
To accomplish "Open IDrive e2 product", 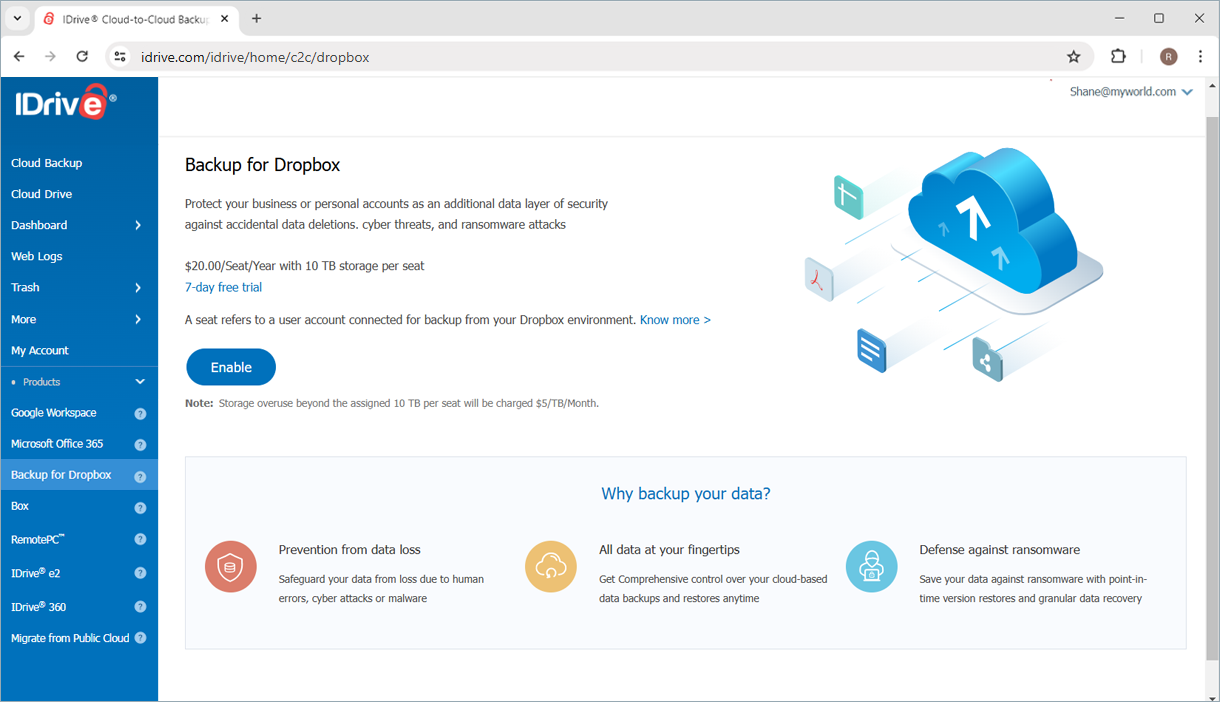I will (x=36, y=573).
